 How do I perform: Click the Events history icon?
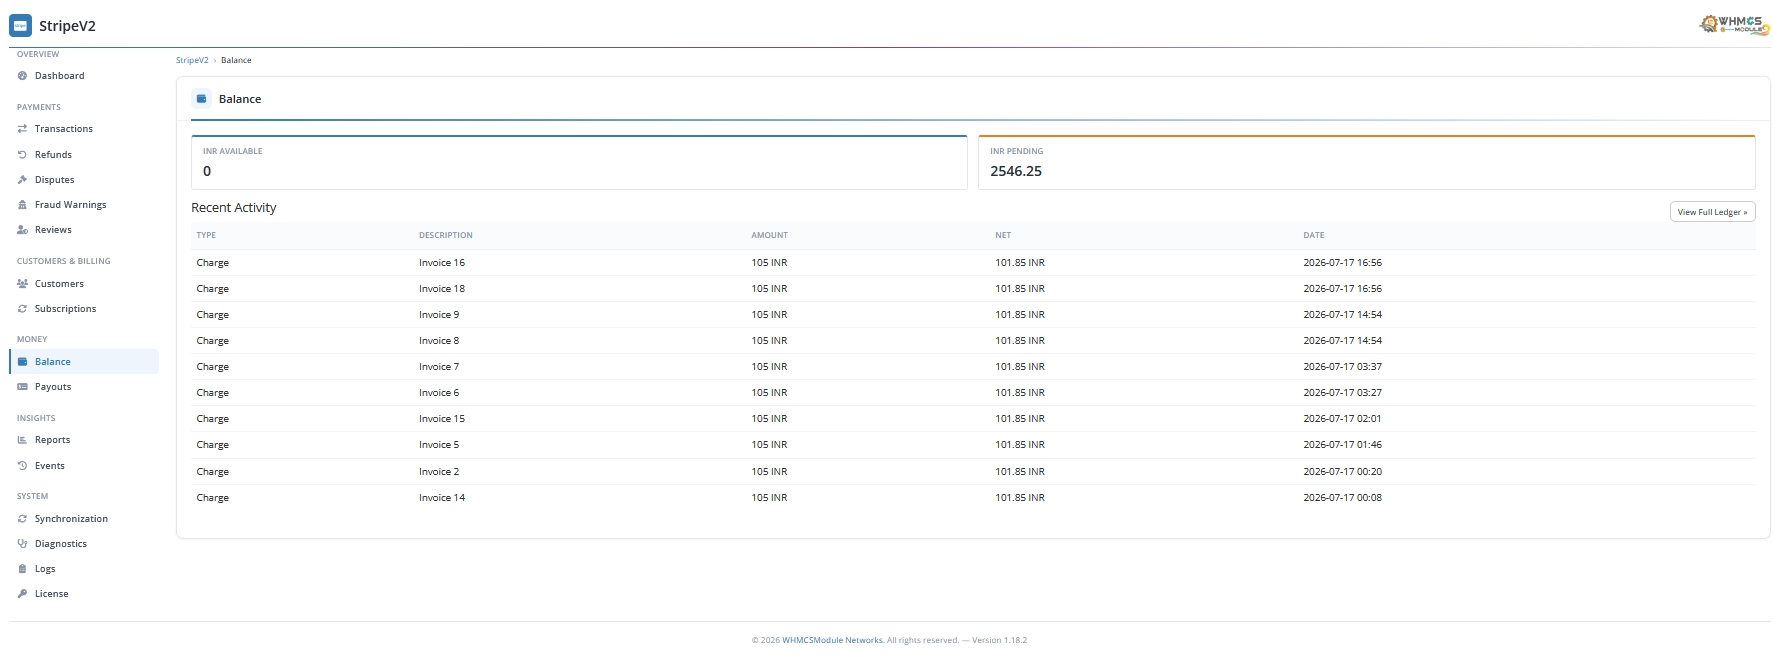pos(22,466)
